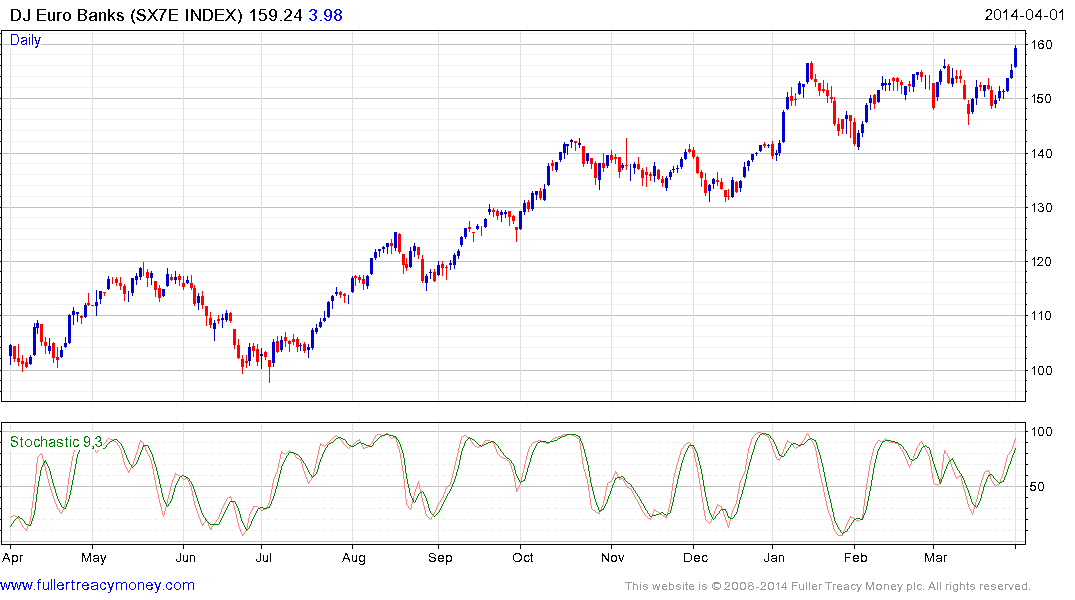Click the stochastic axis label 100
The image size is (1075, 600).
(x=1041, y=431)
